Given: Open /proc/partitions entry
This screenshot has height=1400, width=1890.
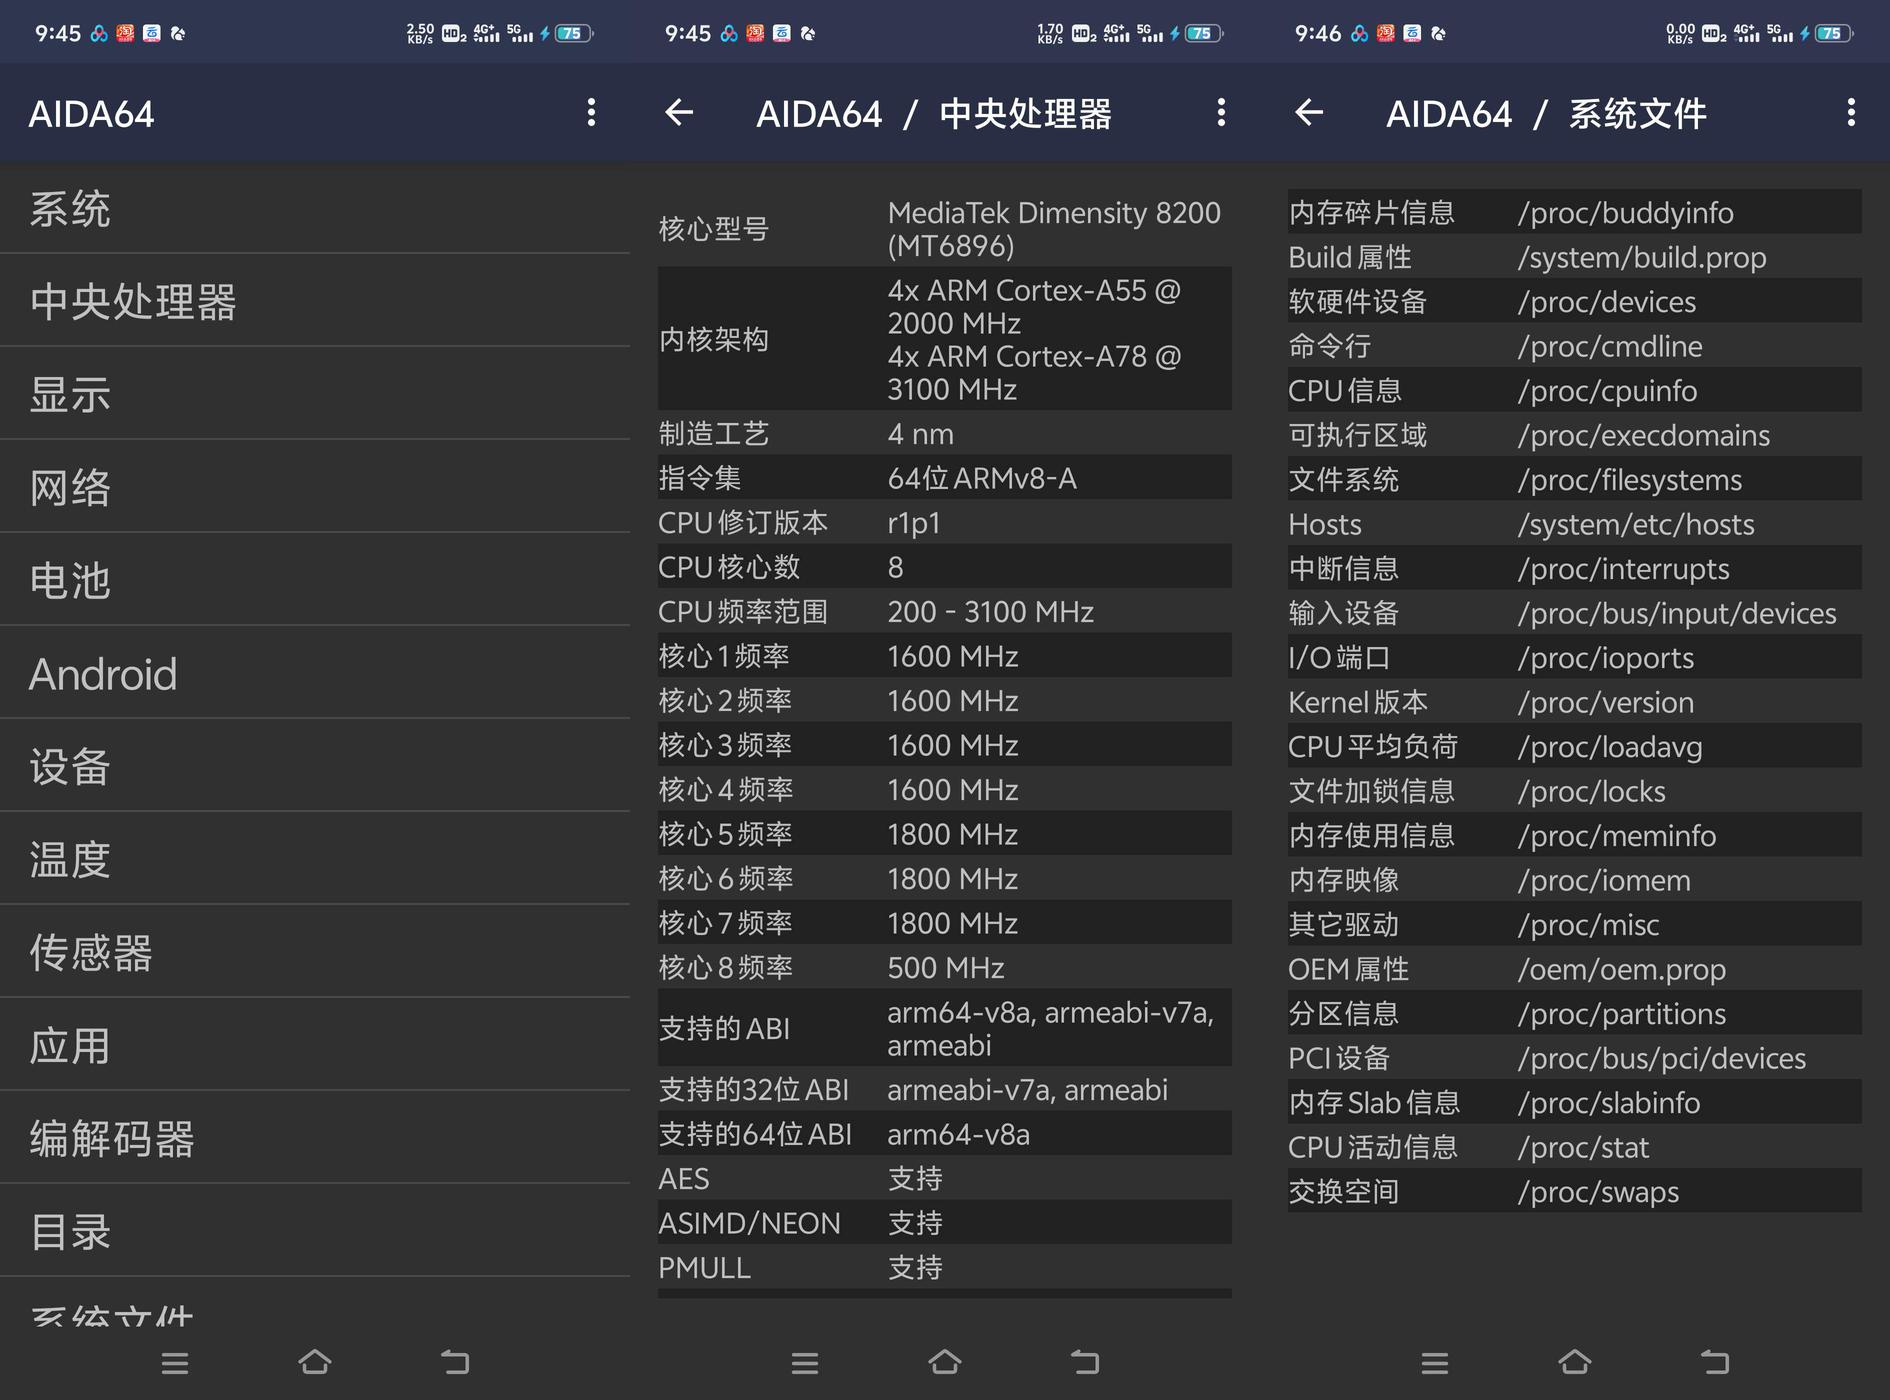Looking at the screenshot, I should 1575,1013.
